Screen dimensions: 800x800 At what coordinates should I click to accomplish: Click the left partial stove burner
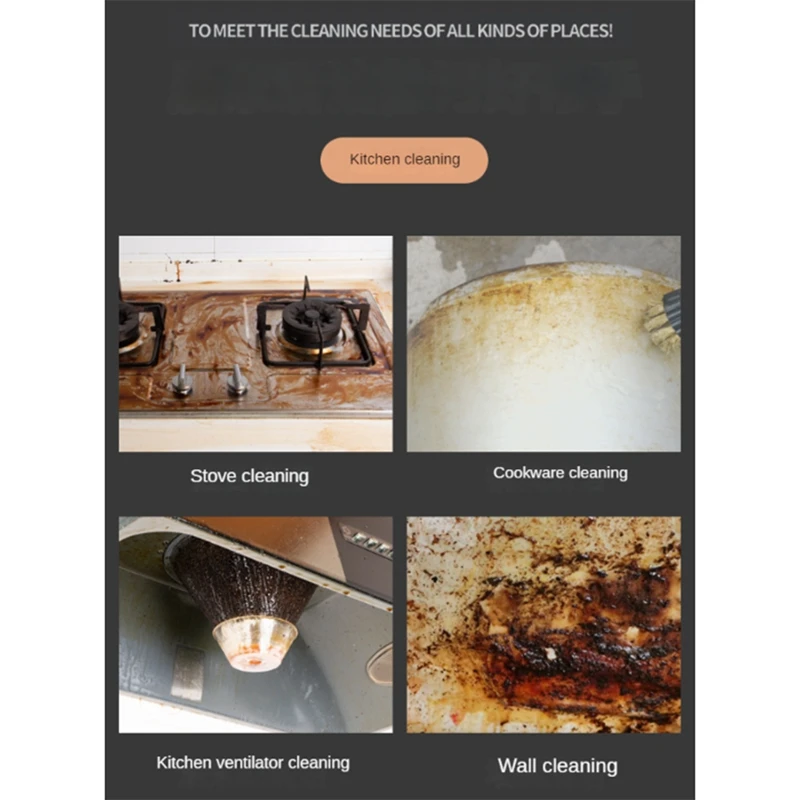click(x=139, y=332)
